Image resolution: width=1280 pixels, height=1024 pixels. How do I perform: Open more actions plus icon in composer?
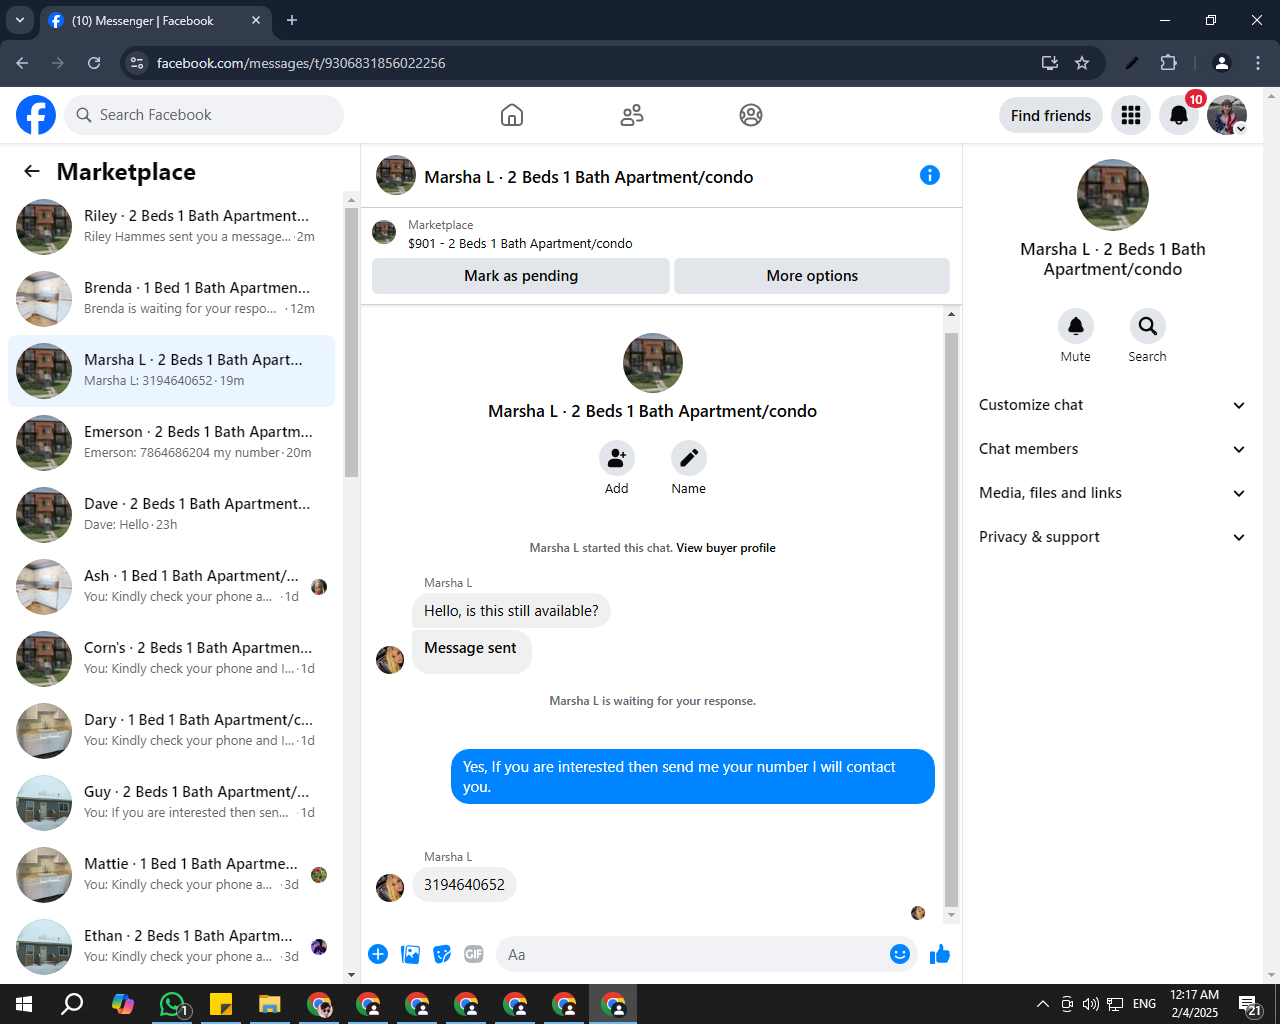[x=378, y=954]
